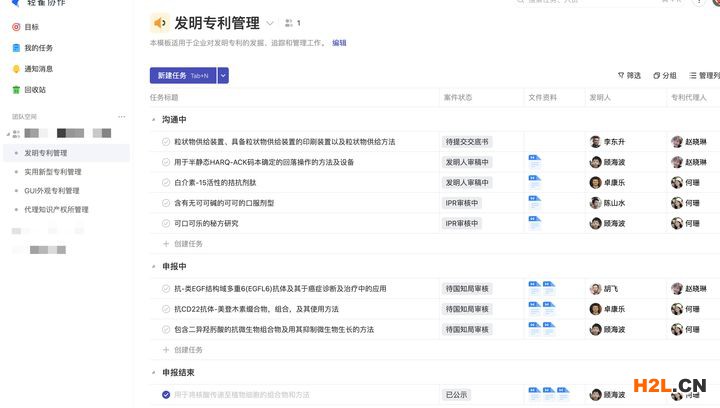Click 赵晓琳 agent in 粒状物供给装置 row
The height and width of the screenshot is (408, 720).
click(689, 142)
